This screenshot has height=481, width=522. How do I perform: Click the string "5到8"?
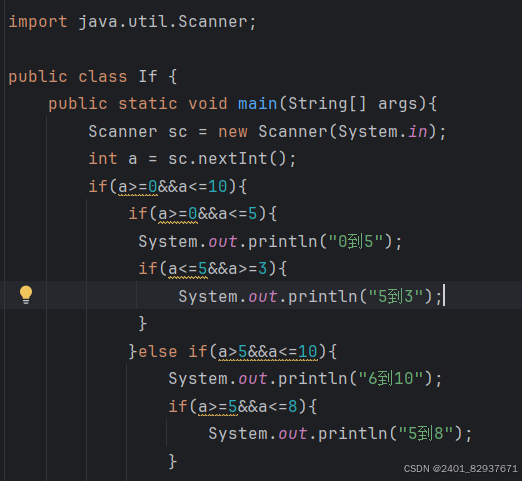426,434
